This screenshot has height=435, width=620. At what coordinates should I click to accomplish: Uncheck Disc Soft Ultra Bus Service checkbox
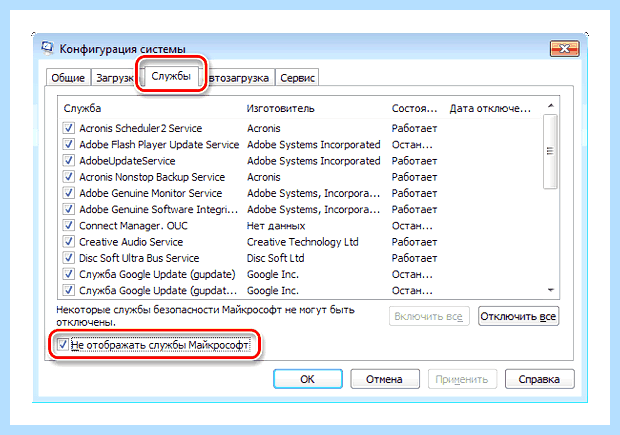point(68,257)
